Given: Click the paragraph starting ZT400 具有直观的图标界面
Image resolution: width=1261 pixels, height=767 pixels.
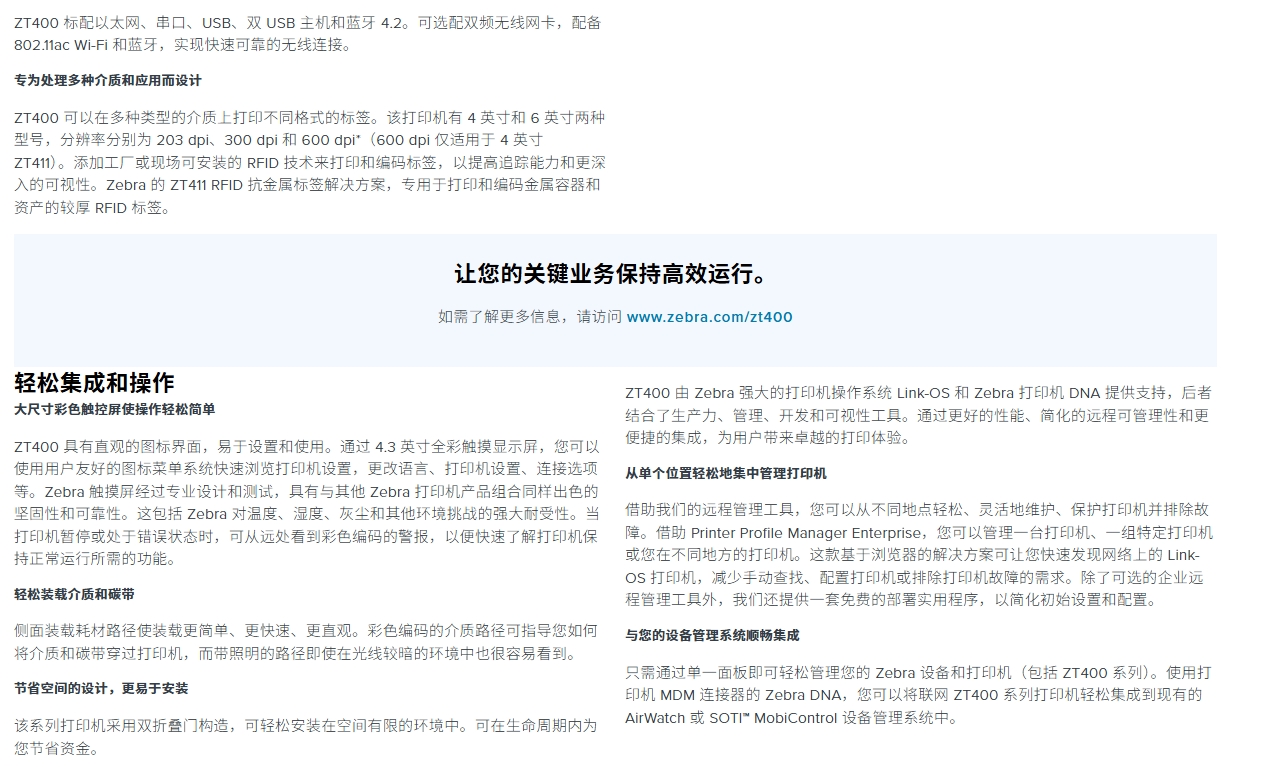Looking at the screenshot, I should pyautogui.click(x=308, y=503).
